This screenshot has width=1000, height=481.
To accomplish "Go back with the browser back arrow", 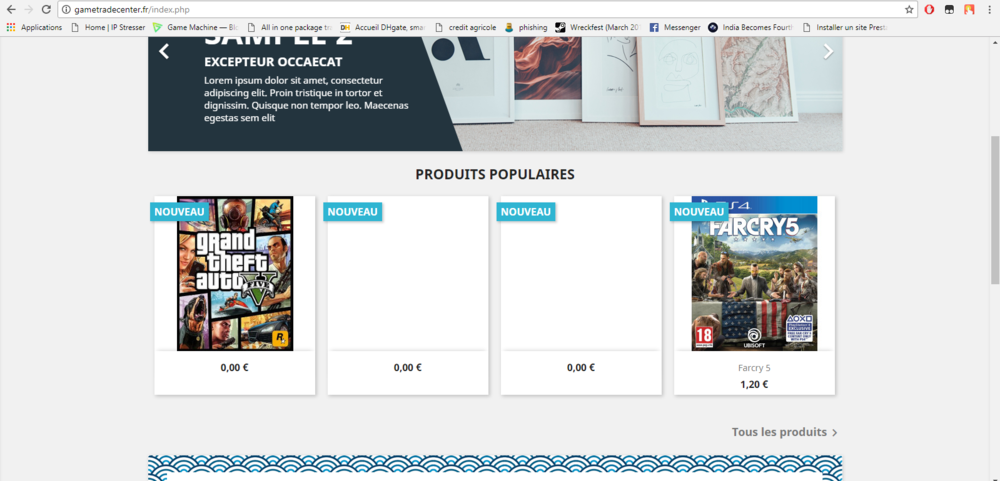I will (x=11, y=10).
